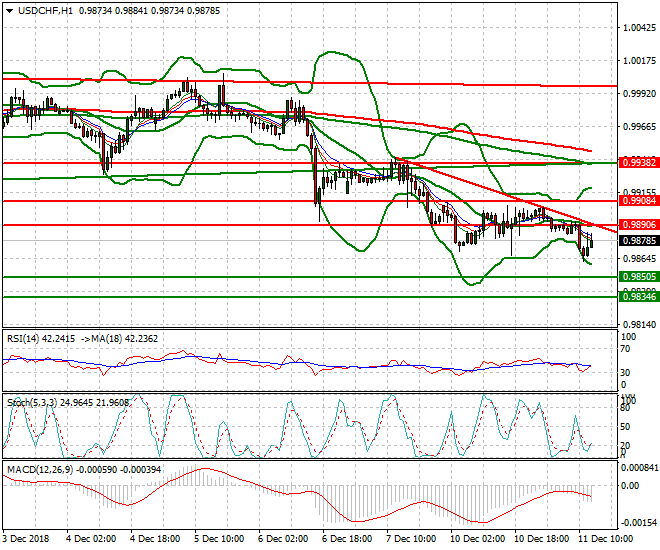Click the current price label 0.98785
The width and height of the screenshot is (660, 550).
click(639, 241)
